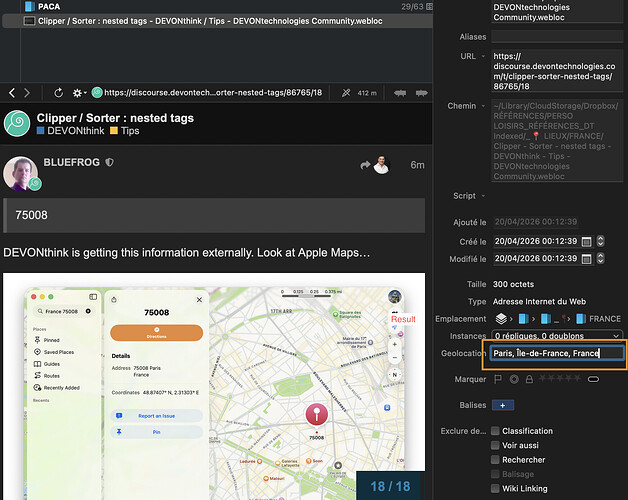Open the BLUEFROG username profile link

(x=71, y=162)
